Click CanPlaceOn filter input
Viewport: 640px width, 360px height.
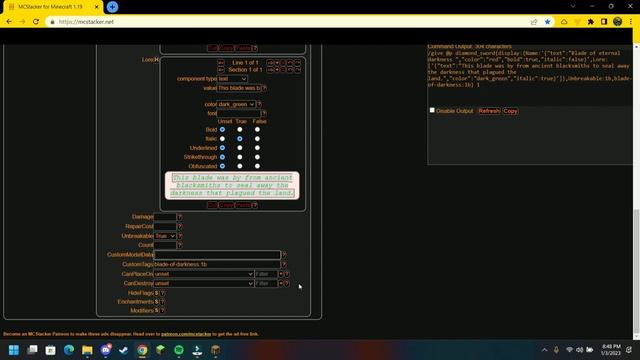(266, 274)
